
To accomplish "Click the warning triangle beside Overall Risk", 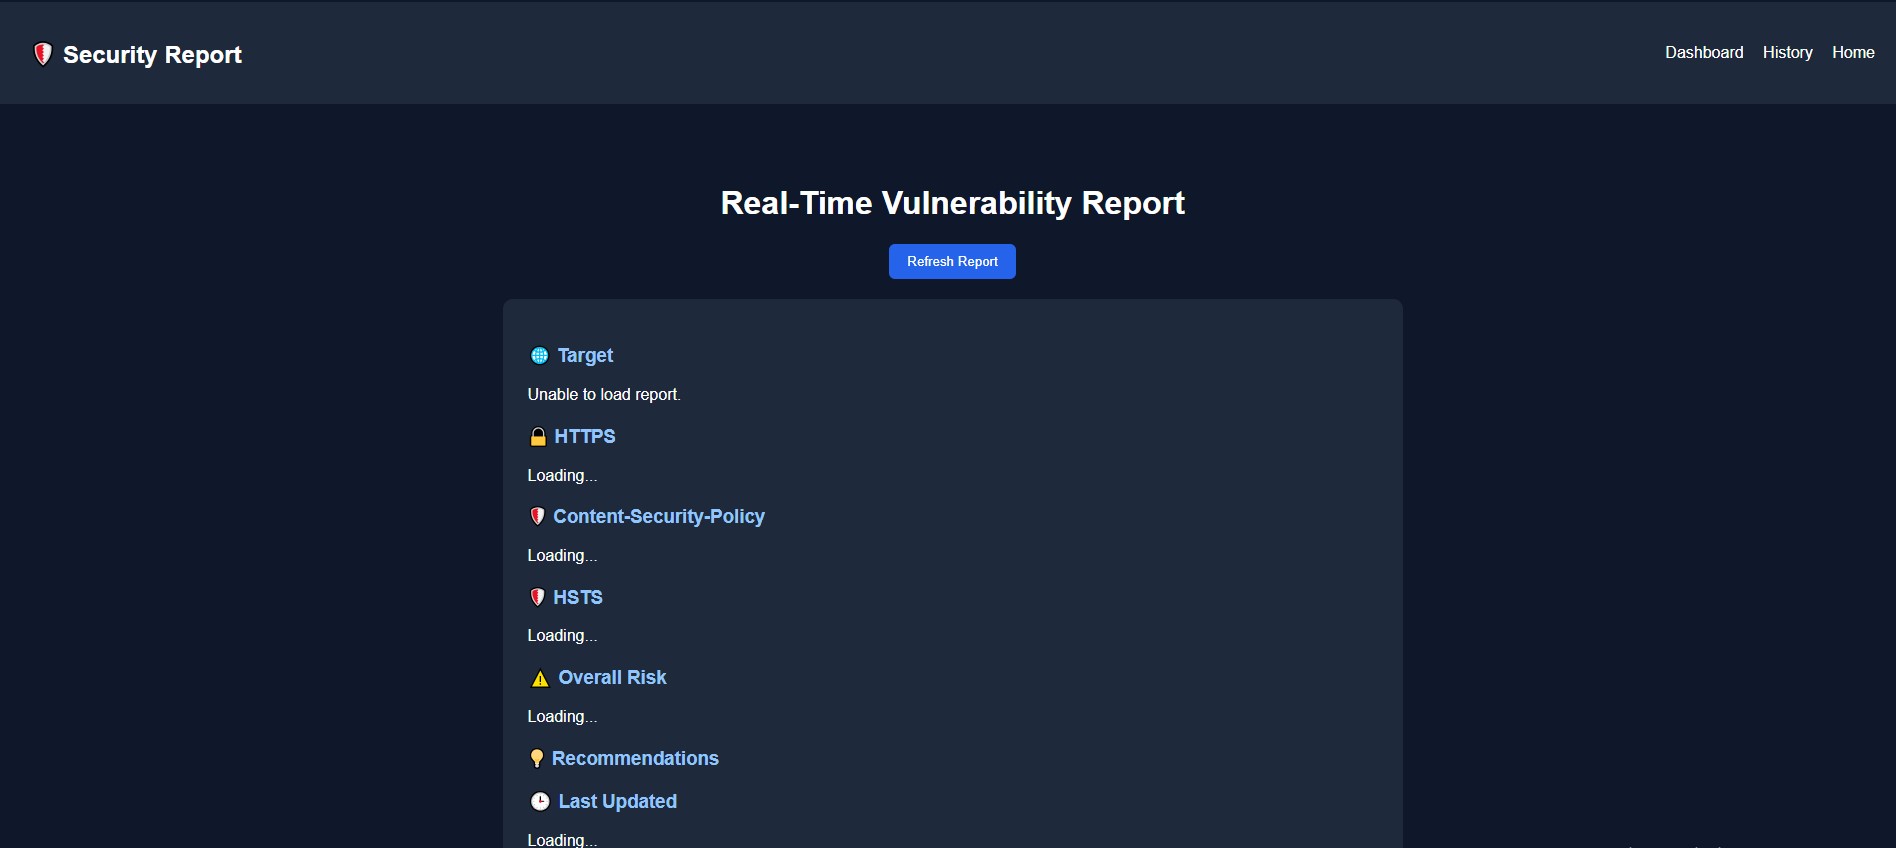I will click(540, 678).
